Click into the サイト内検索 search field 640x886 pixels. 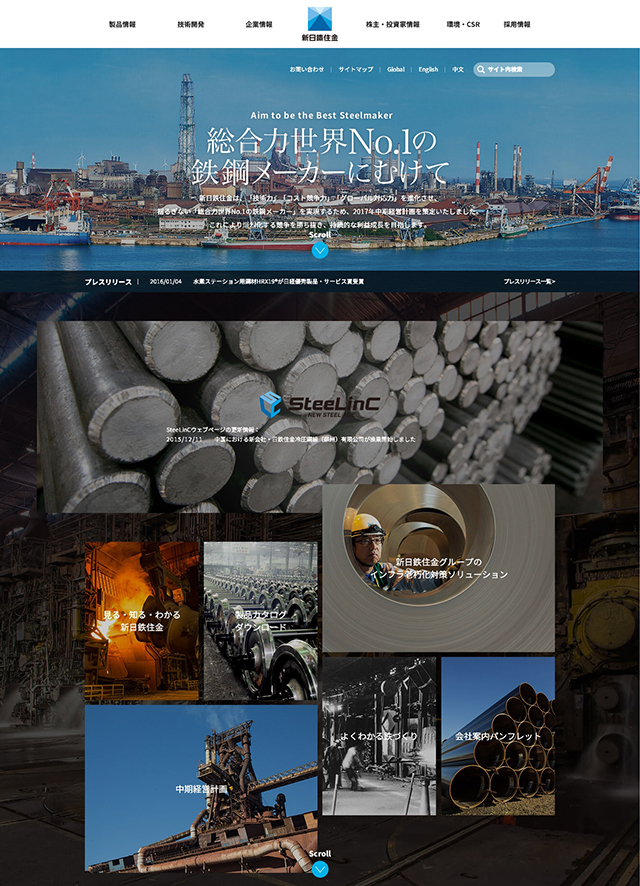tap(518, 70)
